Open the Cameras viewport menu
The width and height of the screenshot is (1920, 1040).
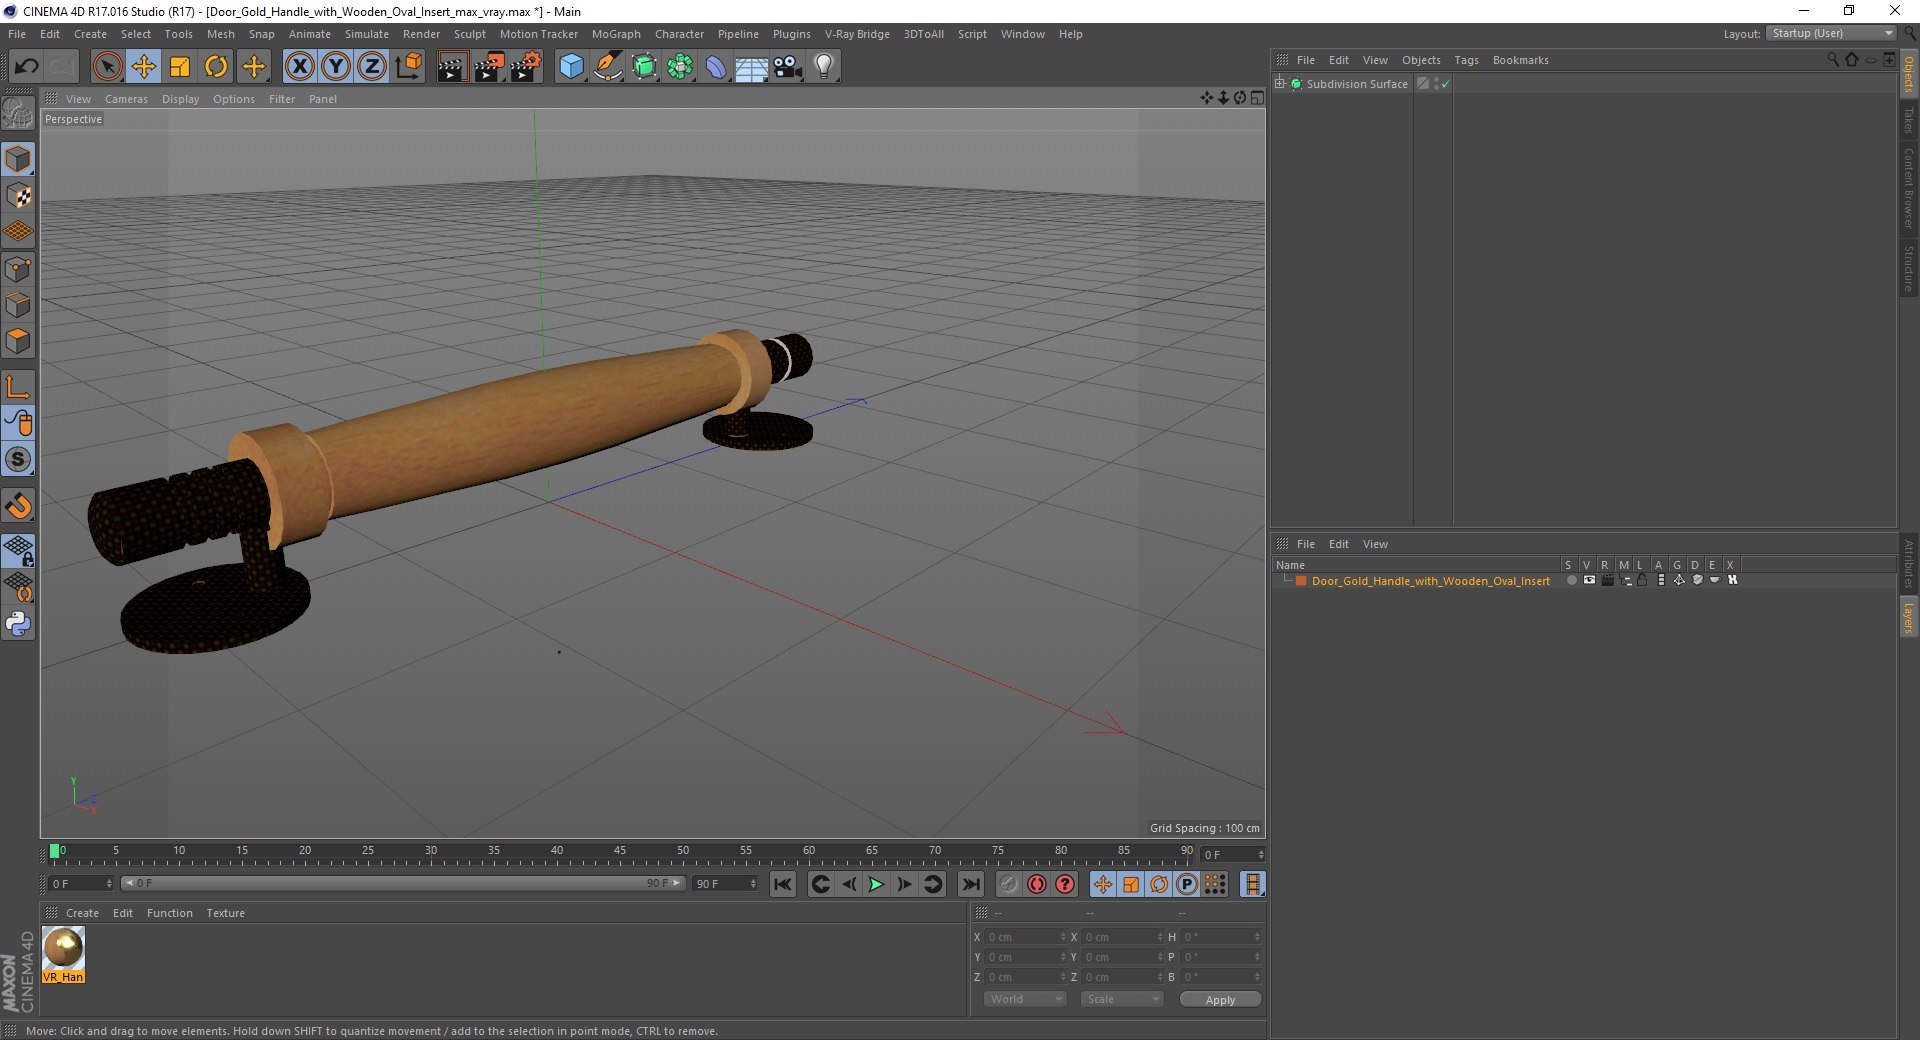(x=126, y=99)
